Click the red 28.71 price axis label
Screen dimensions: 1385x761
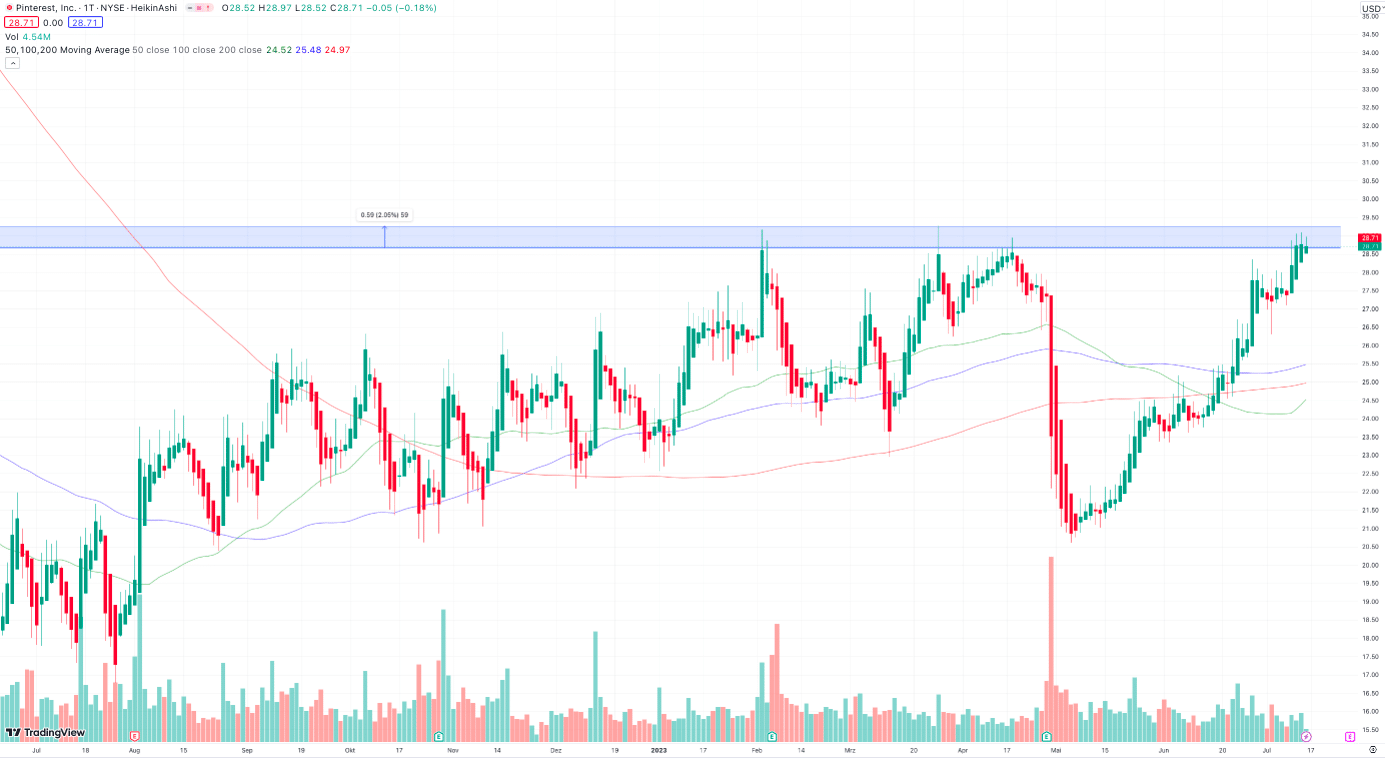(x=1369, y=237)
